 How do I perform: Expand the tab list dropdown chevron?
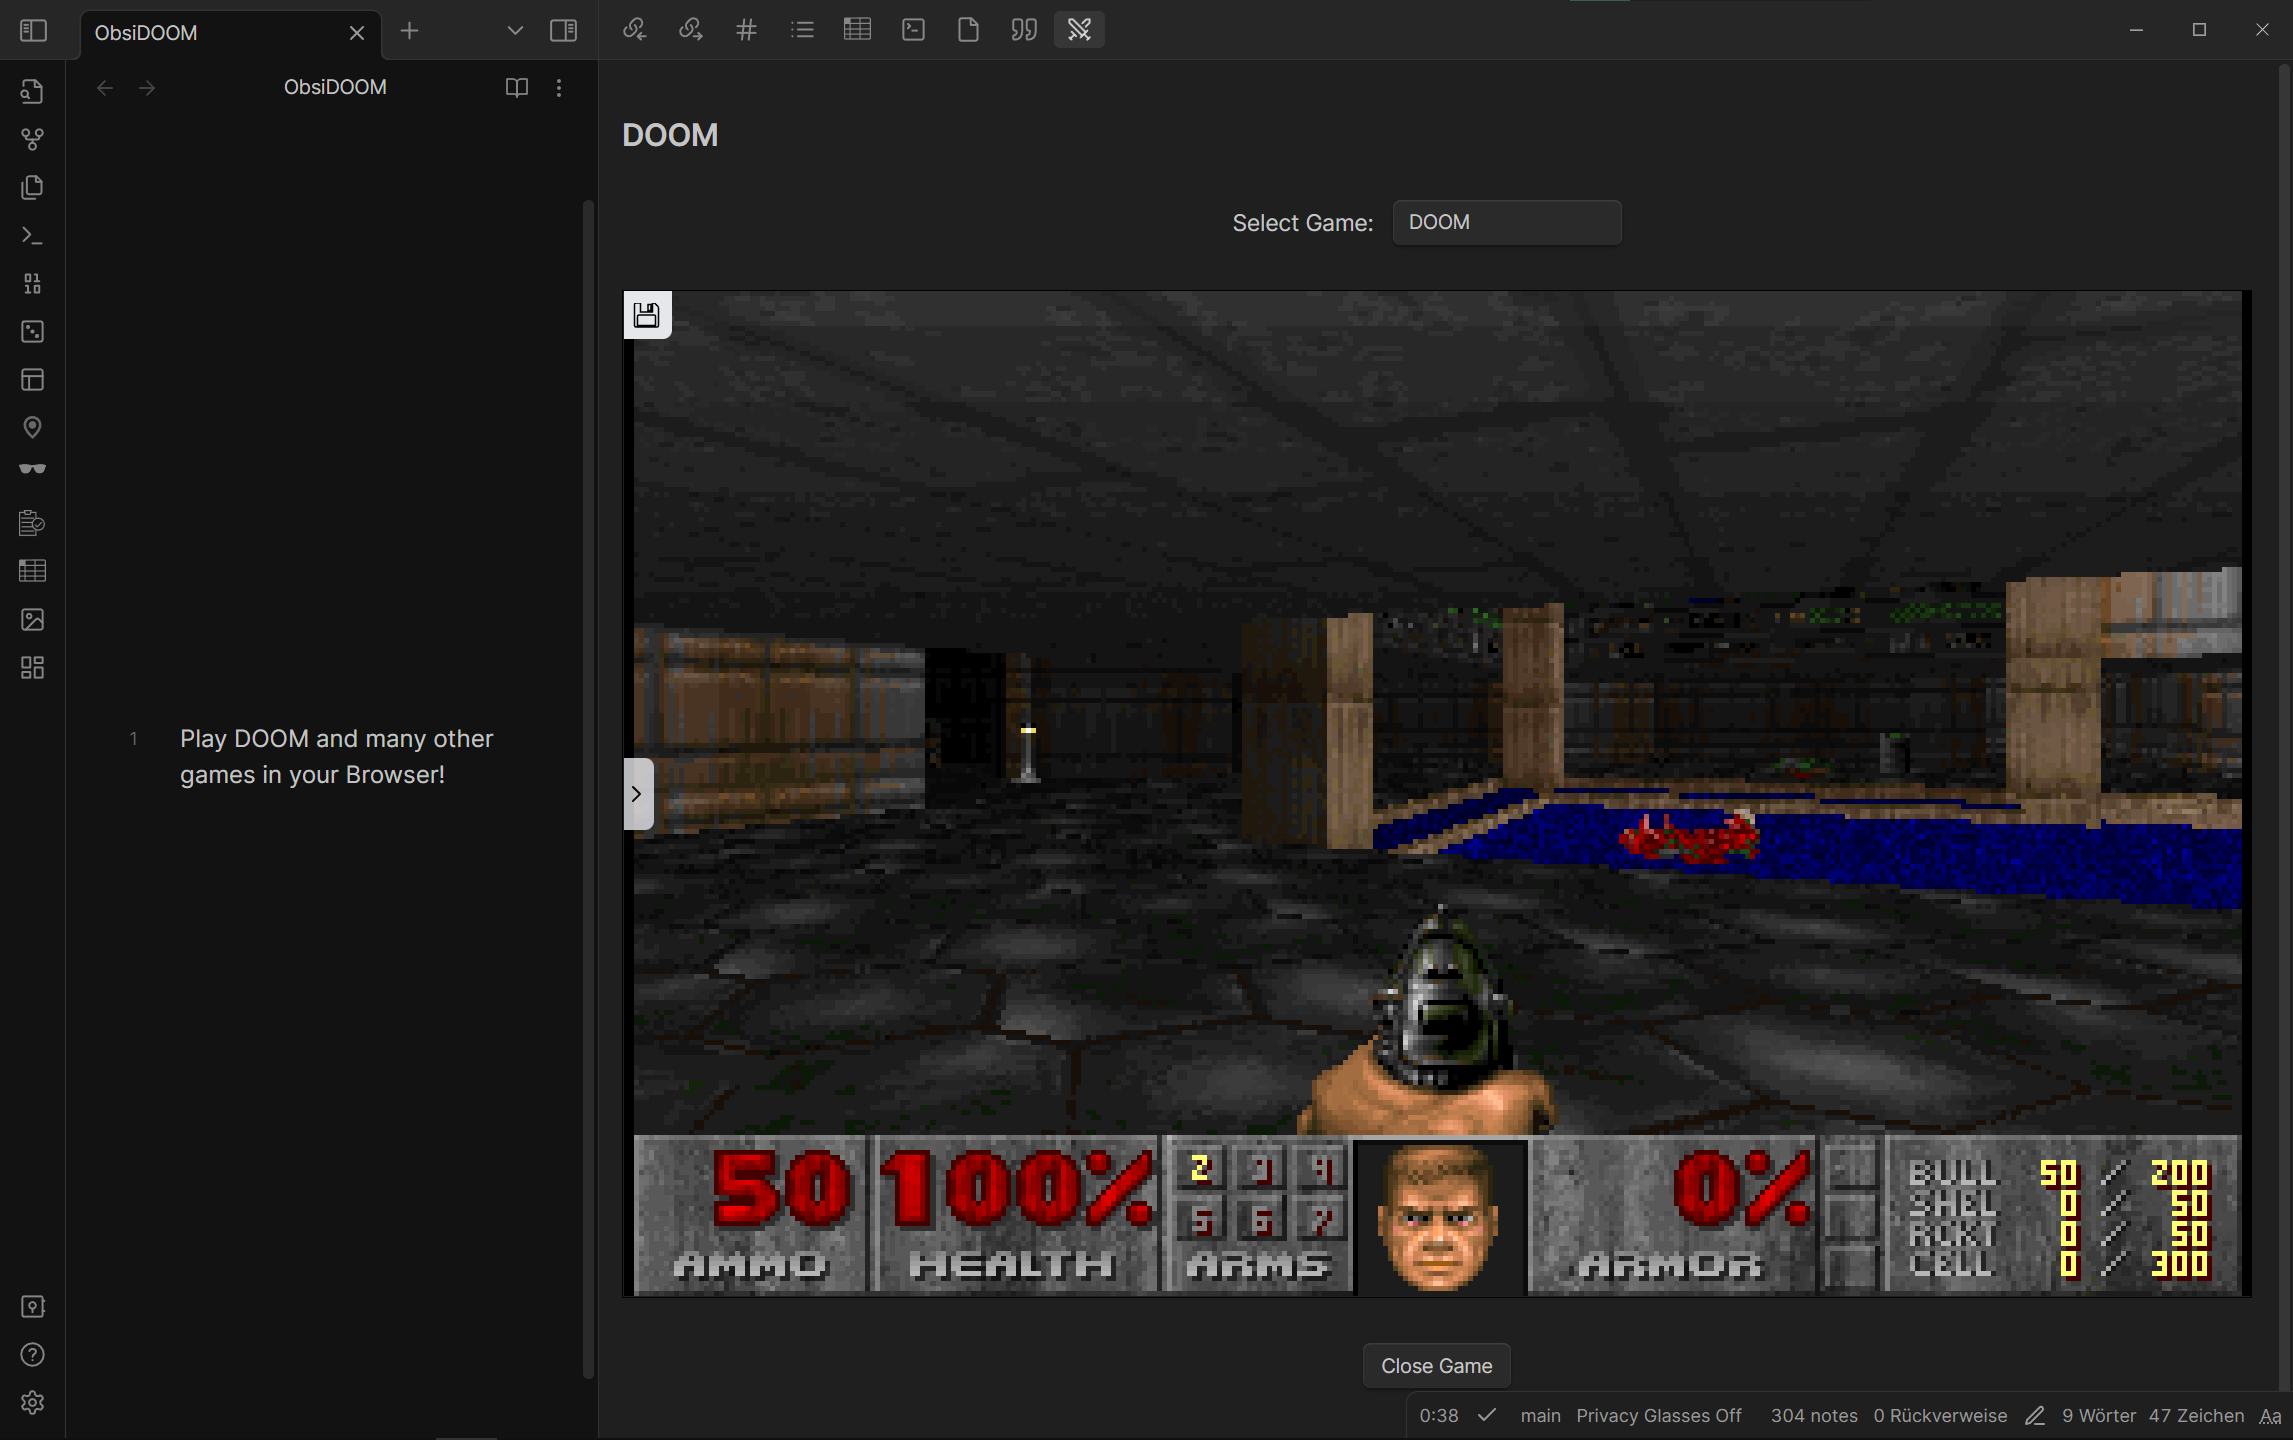[515, 31]
